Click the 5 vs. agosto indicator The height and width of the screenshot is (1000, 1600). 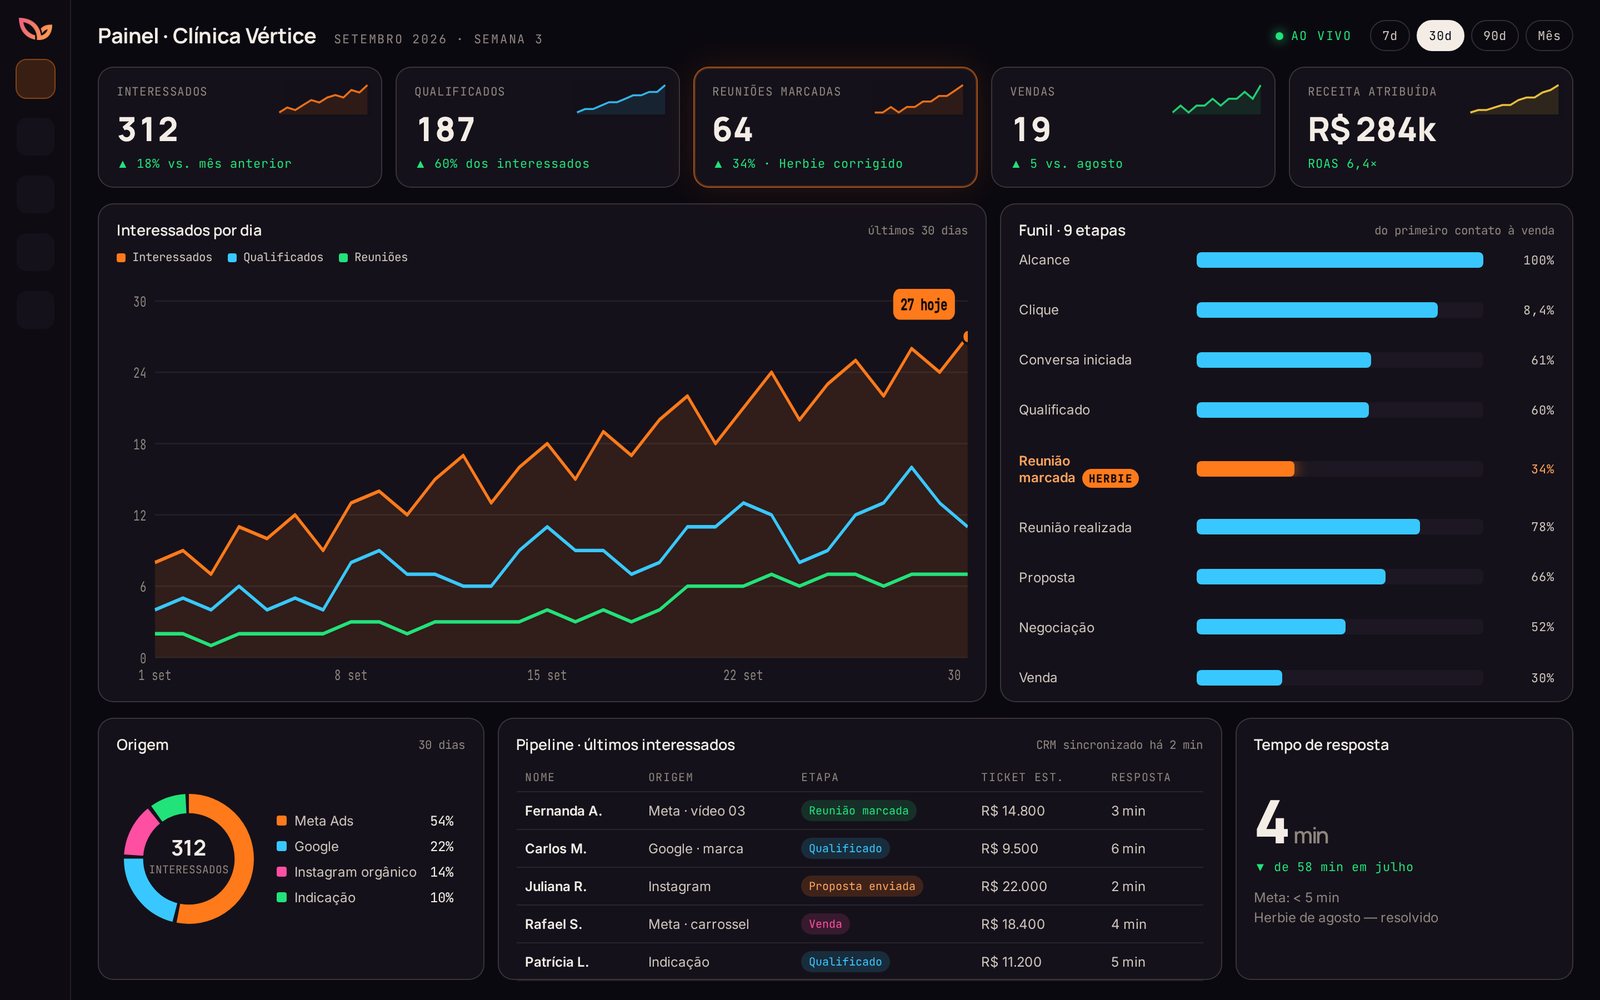click(1067, 164)
